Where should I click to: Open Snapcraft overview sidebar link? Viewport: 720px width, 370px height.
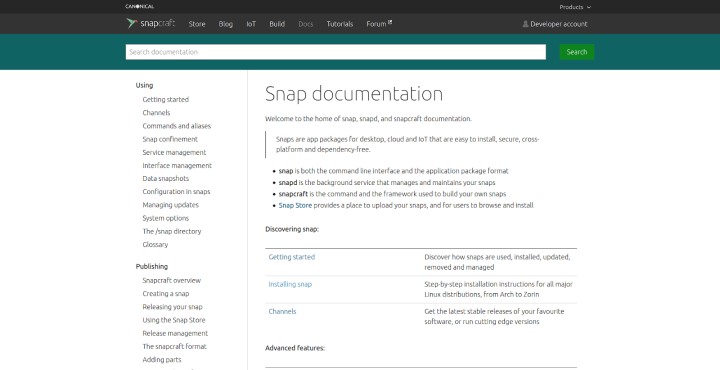coord(171,280)
